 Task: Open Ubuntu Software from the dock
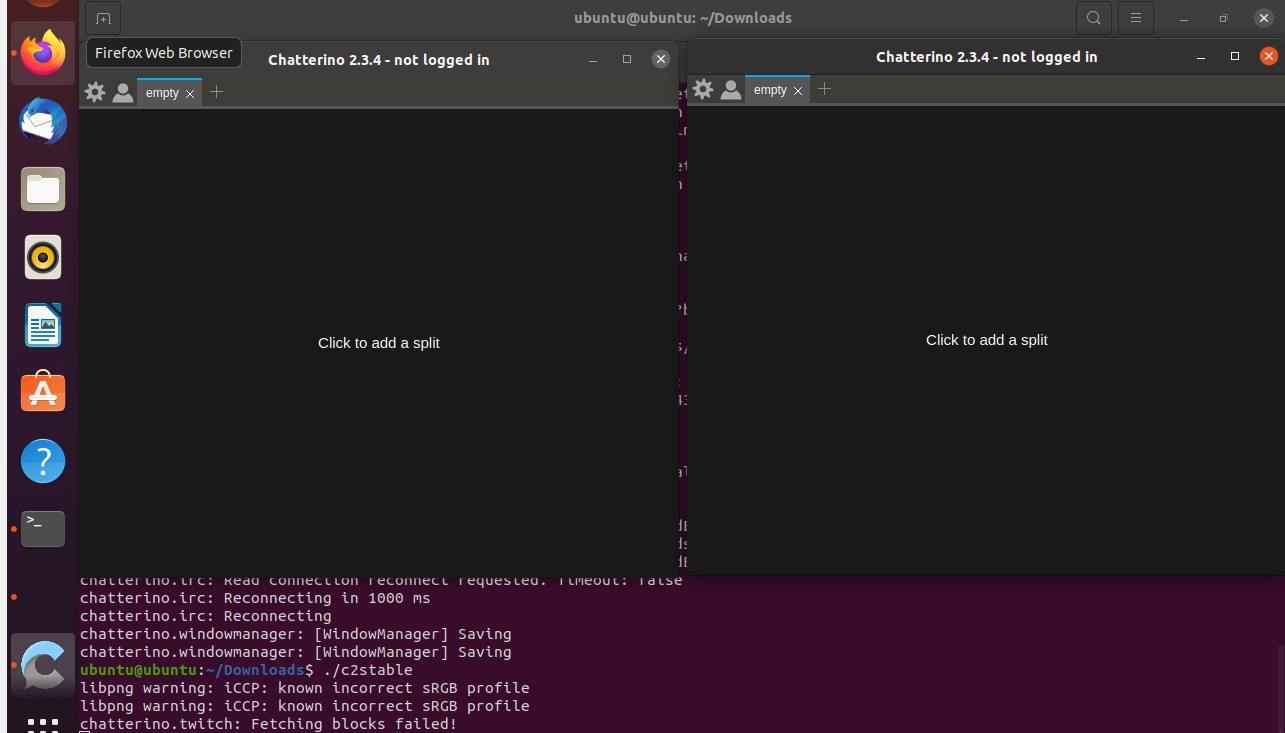[43, 393]
